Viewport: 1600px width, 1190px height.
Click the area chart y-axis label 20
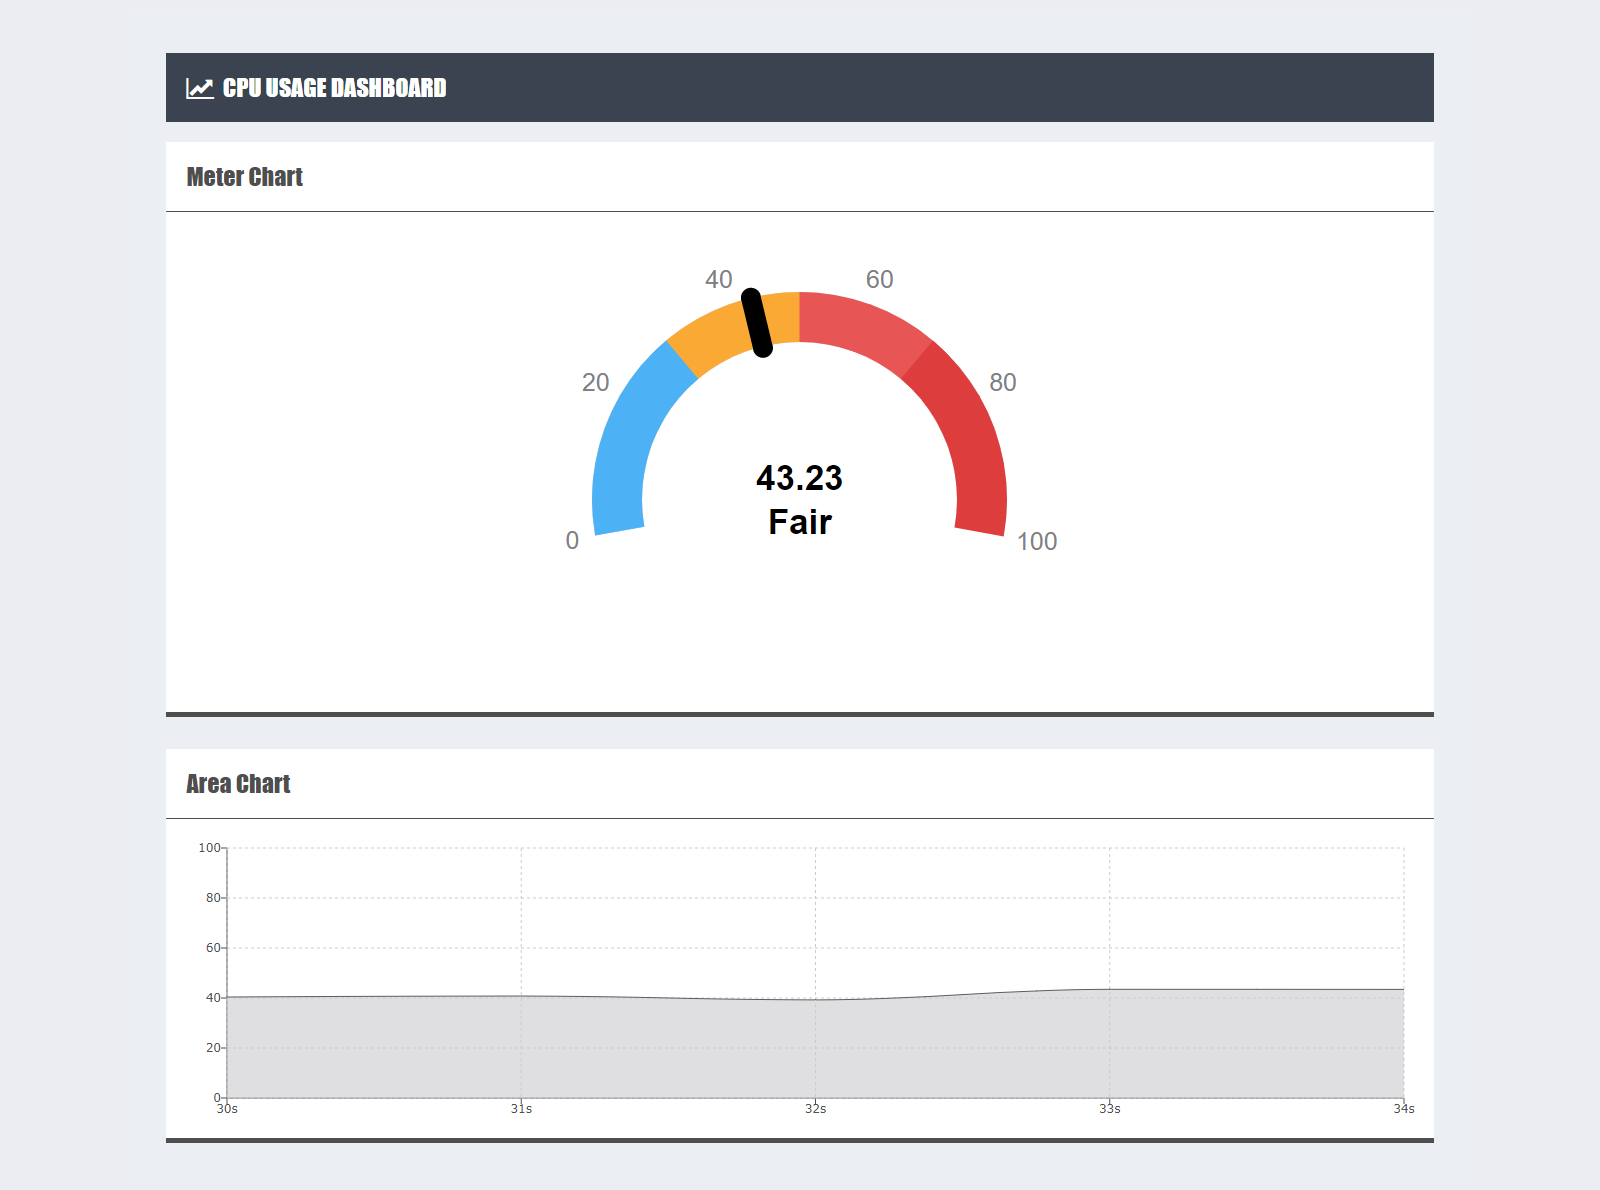pos(213,1048)
